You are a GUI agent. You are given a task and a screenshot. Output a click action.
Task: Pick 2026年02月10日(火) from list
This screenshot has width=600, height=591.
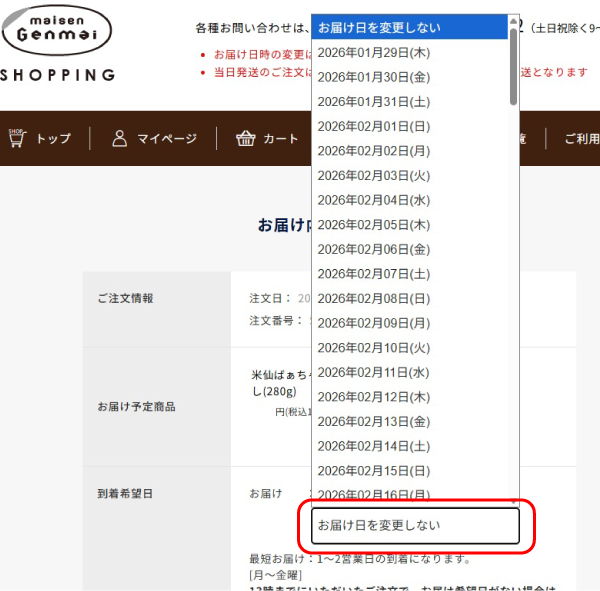pyautogui.click(x=409, y=348)
